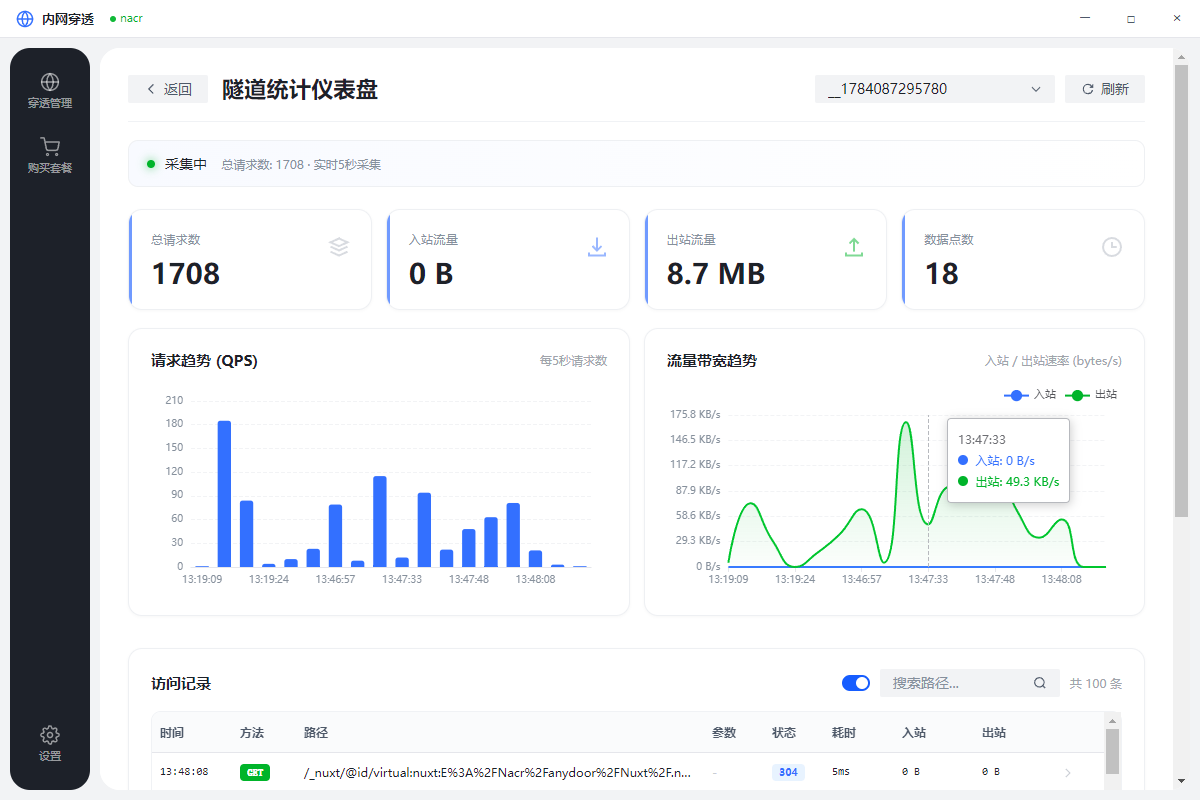Viewport: 1200px width, 800px height.
Task: Expand the first access record row chevron
Action: 1068,773
